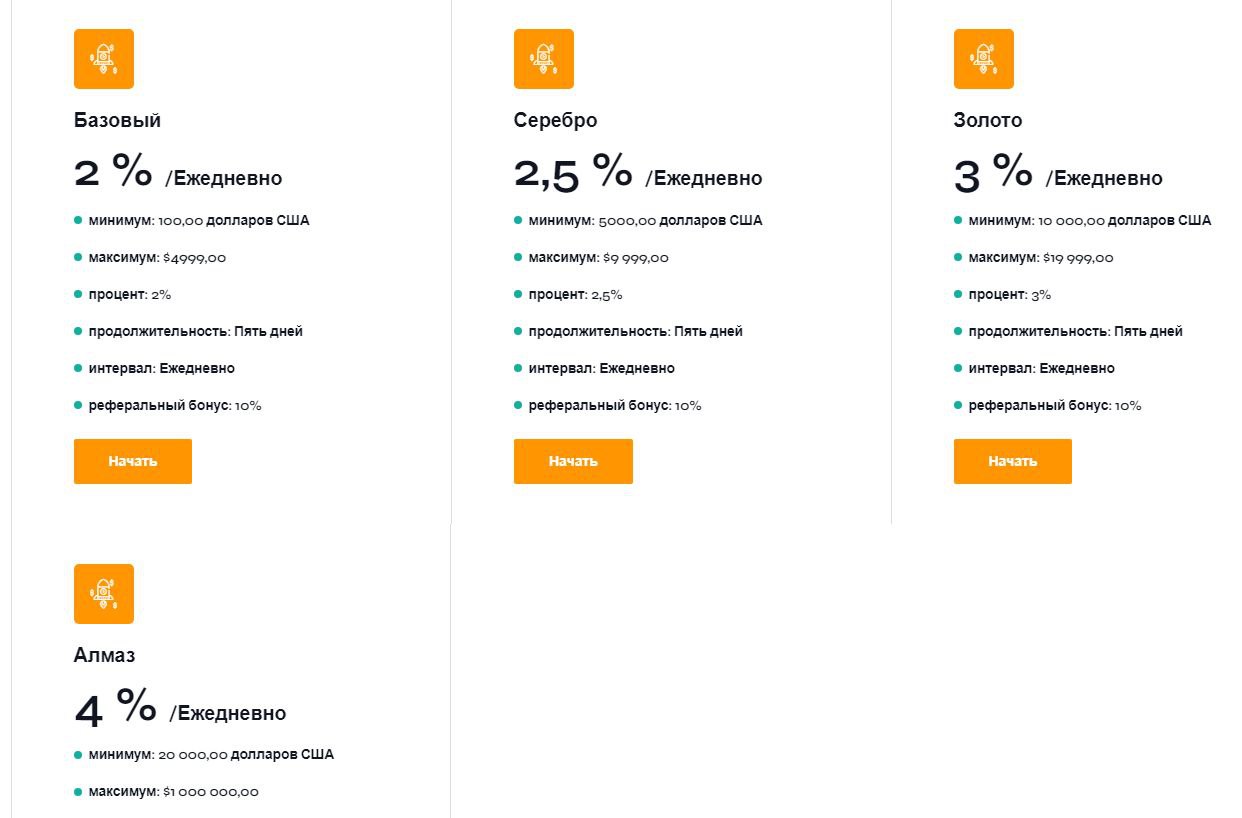Select the Базовый plan title
The height and width of the screenshot is (818, 1242).
click(117, 120)
